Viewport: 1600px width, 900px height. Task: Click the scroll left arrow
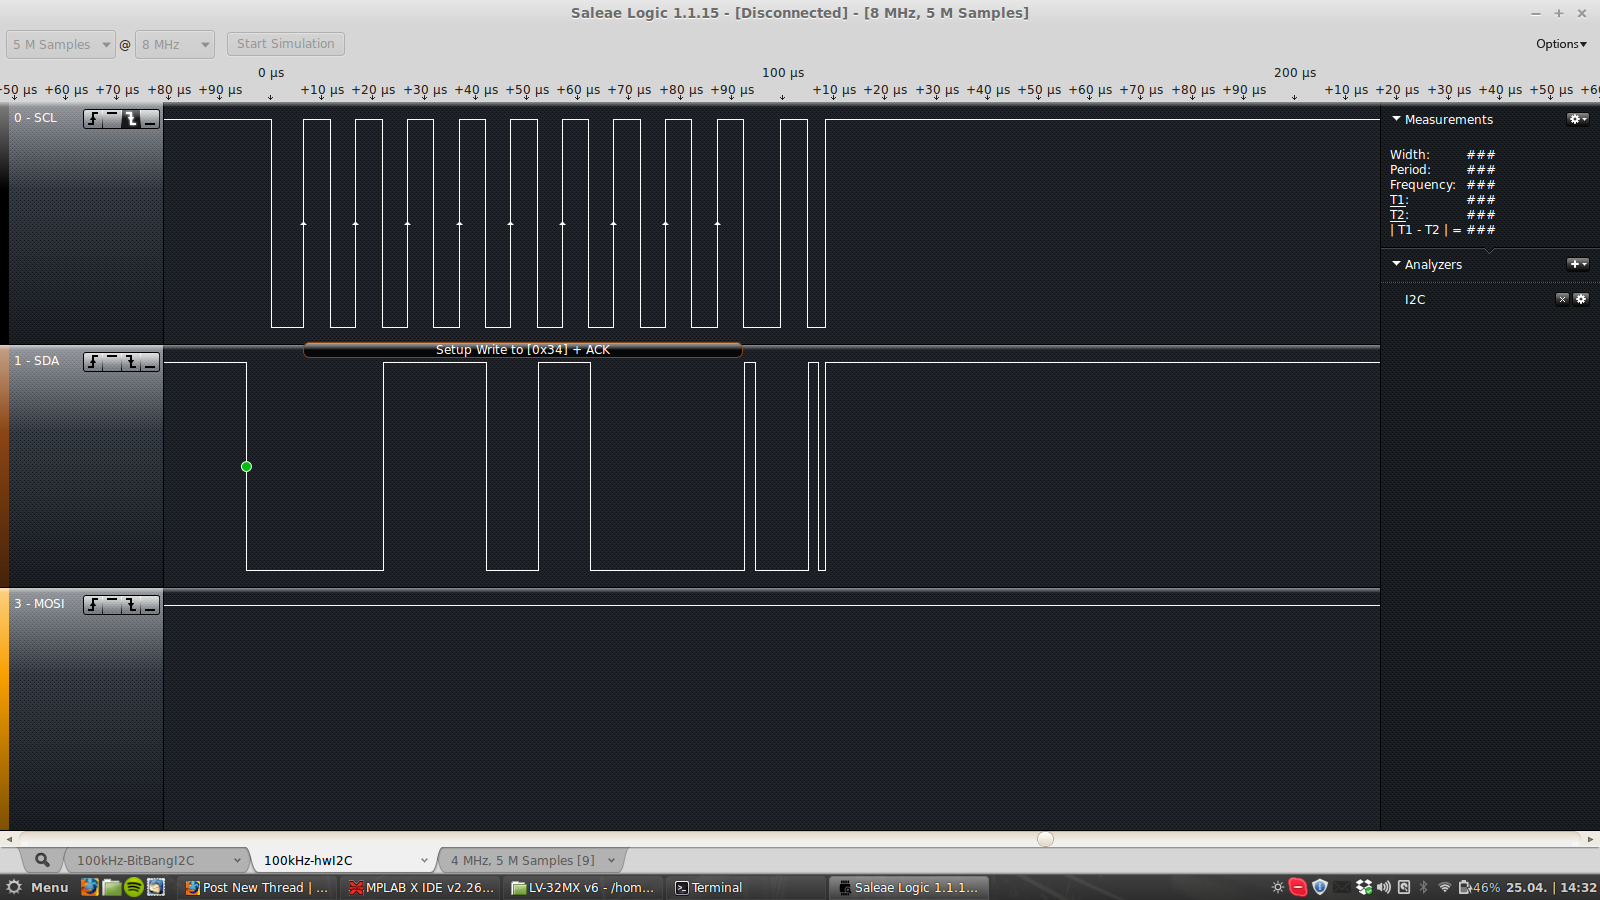(x=9, y=839)
